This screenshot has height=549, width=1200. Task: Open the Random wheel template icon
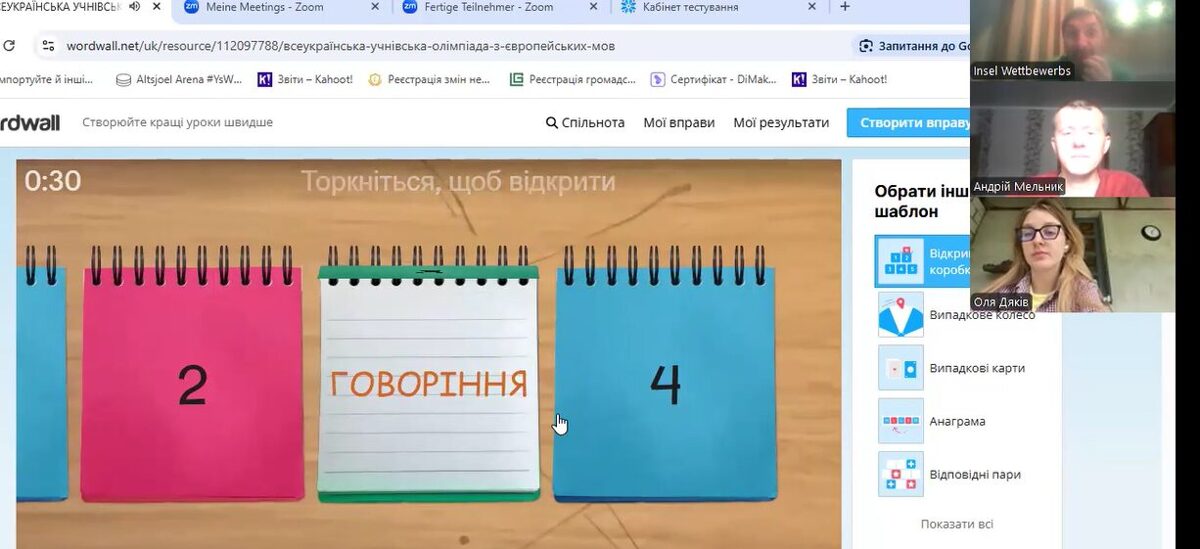[901, 314]
